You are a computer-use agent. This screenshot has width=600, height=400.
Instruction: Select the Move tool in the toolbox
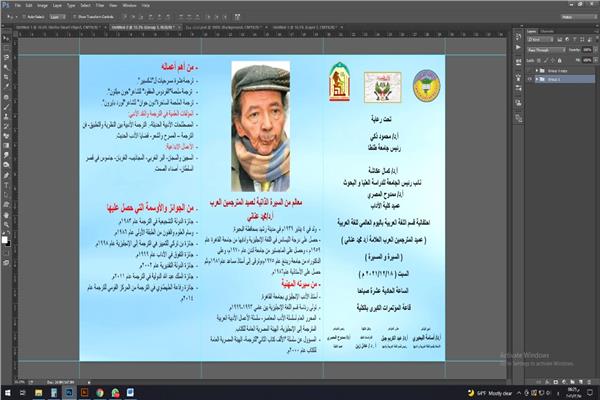(6, 39)
